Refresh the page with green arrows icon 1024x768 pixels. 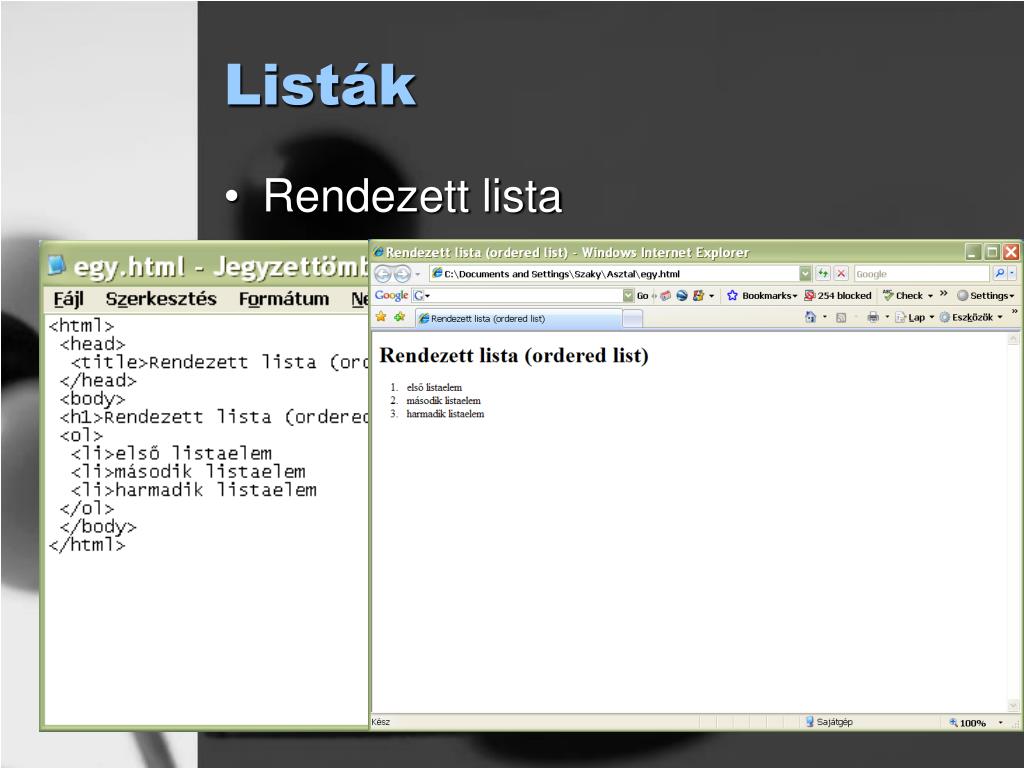(823, 274)
